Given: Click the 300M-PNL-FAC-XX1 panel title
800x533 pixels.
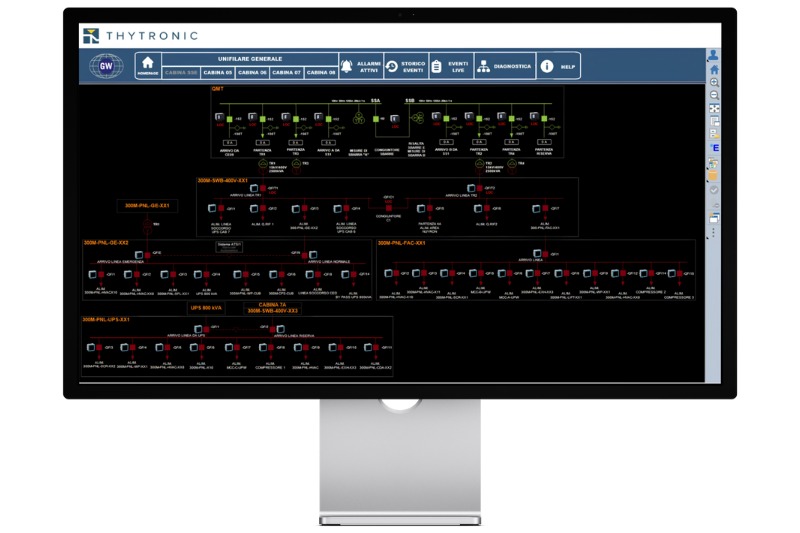Looking at the screenshot, I should (x=402, y=243).
